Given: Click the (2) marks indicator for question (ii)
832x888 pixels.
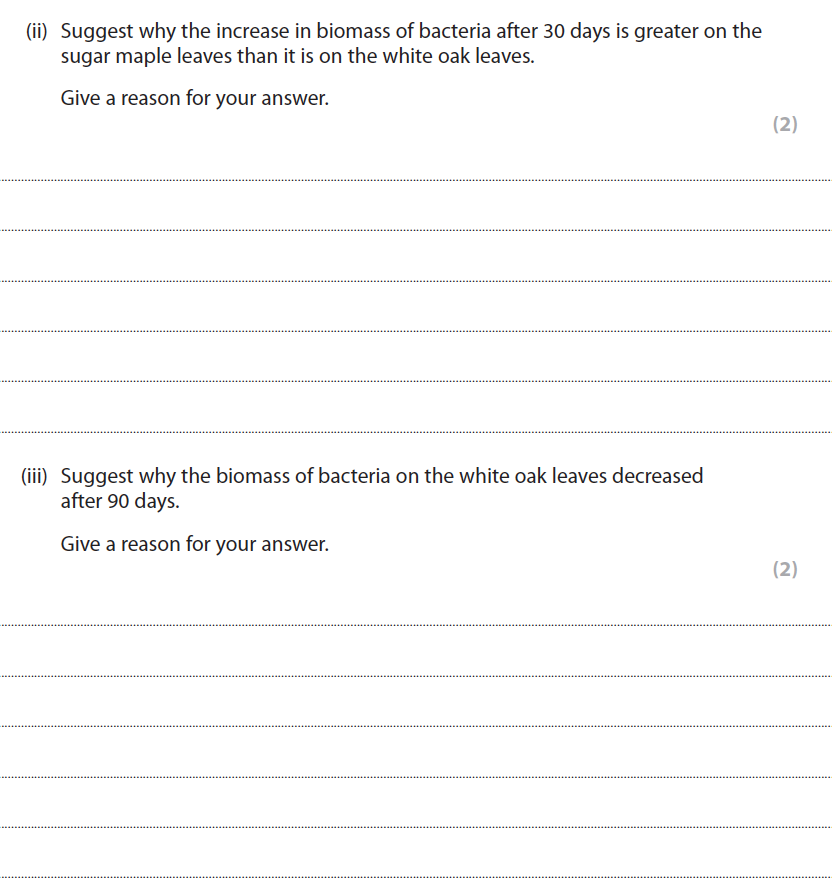Looking at the screenshot, I should pos(785,124).
